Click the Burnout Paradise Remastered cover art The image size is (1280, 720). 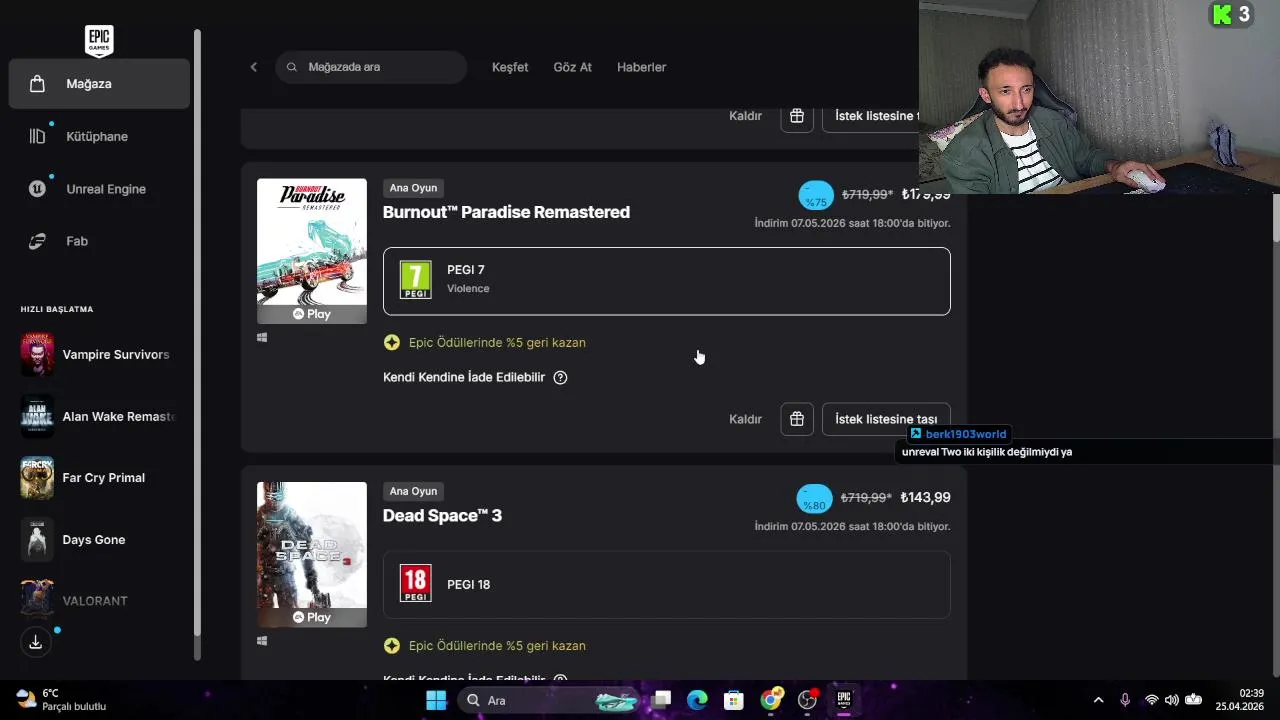(x=312, y=252)
